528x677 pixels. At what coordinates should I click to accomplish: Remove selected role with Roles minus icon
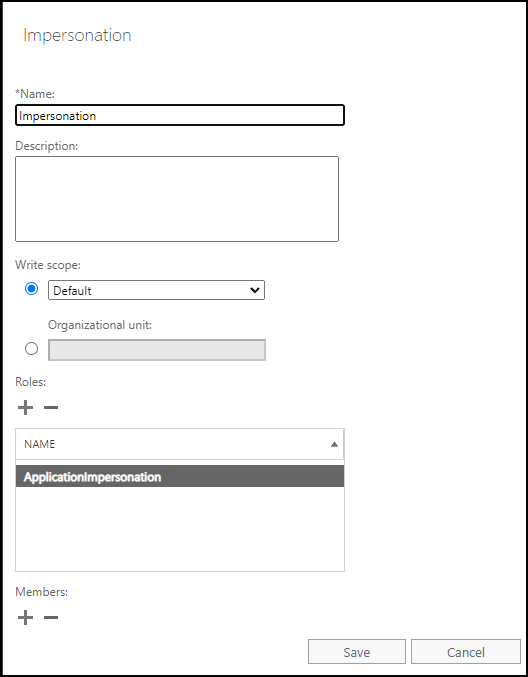pos(51,408)
